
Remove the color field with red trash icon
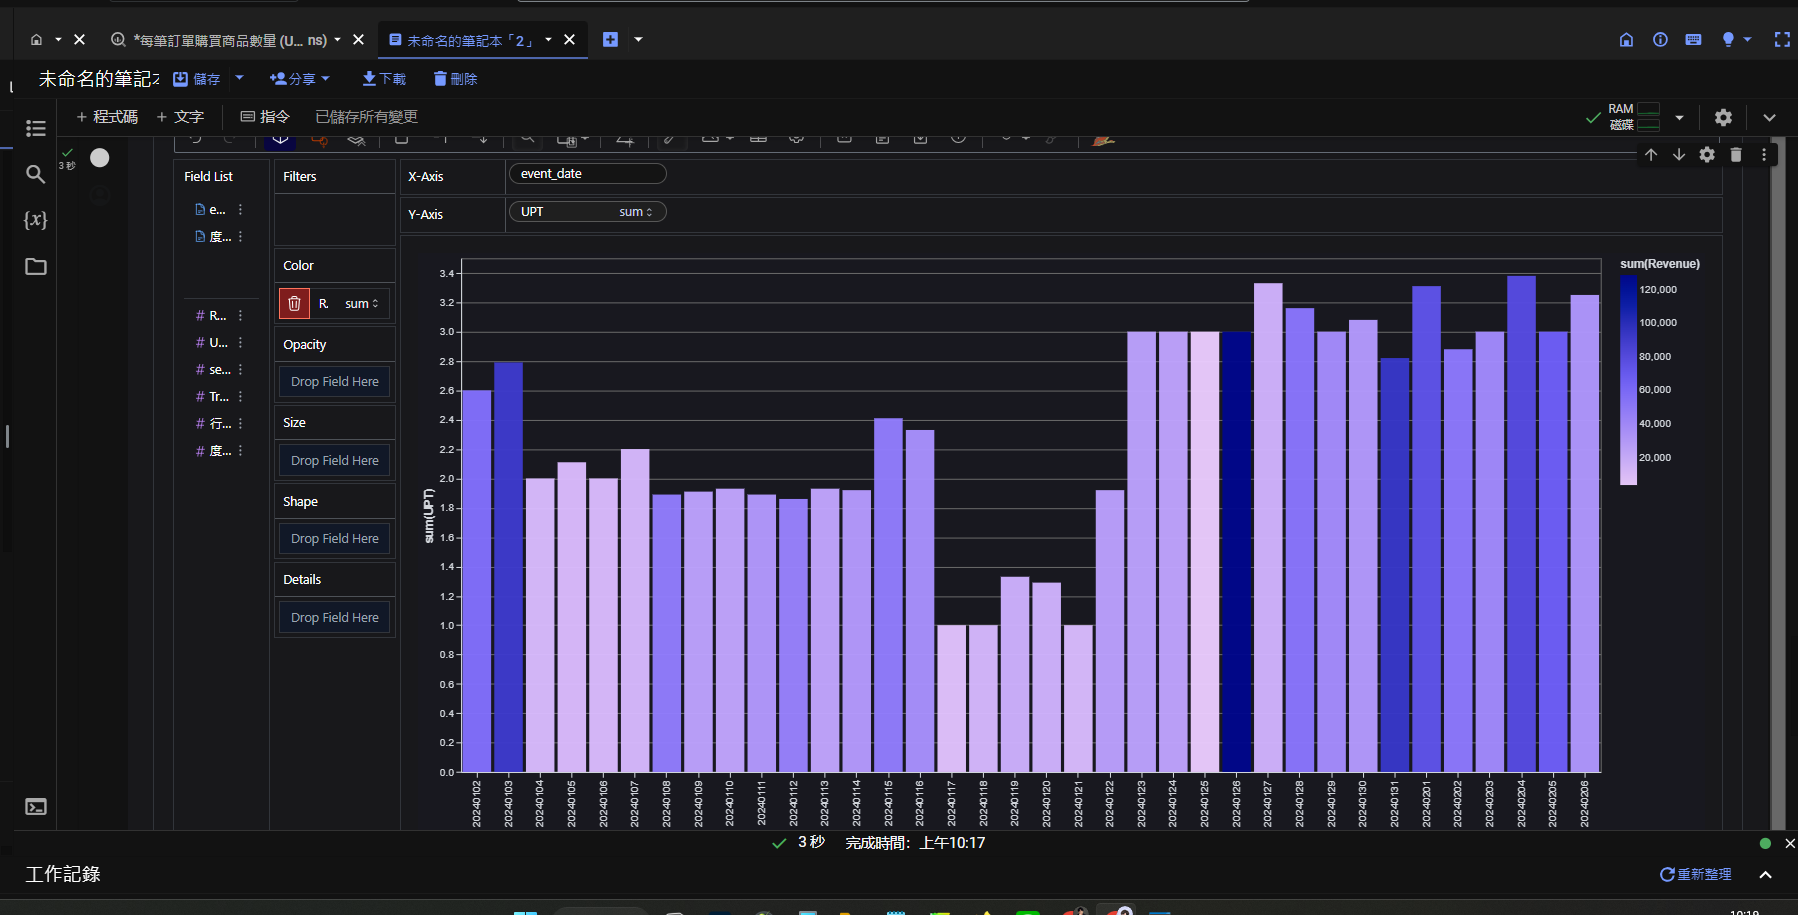[294, 304]
